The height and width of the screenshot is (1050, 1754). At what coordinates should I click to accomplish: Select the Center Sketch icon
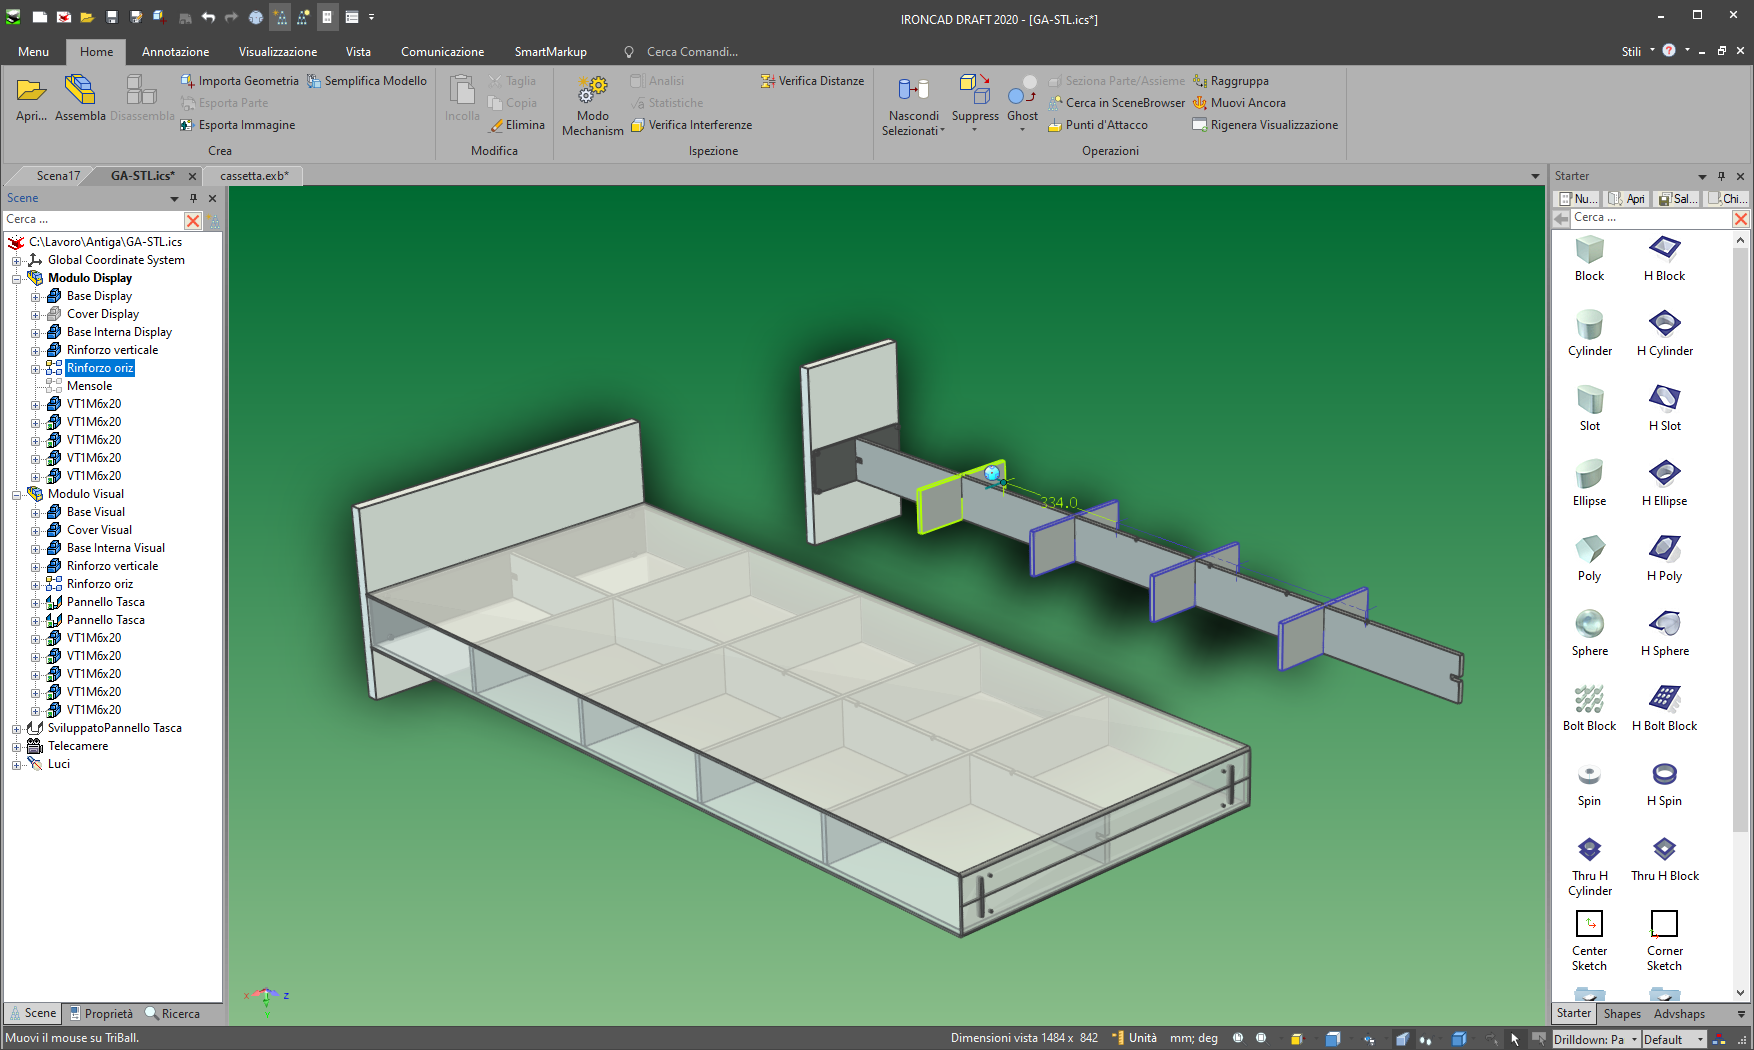pyautogui.click(x=1589, y=924)
